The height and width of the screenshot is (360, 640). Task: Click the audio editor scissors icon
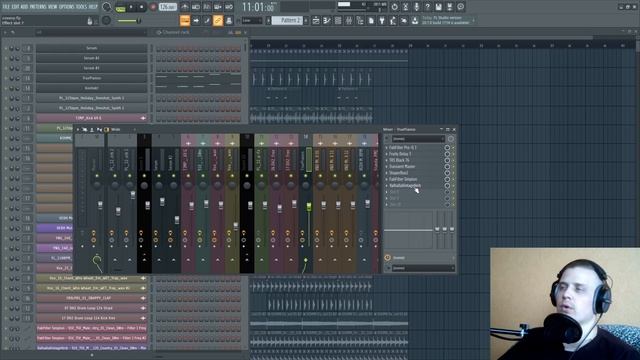[405, 7]
